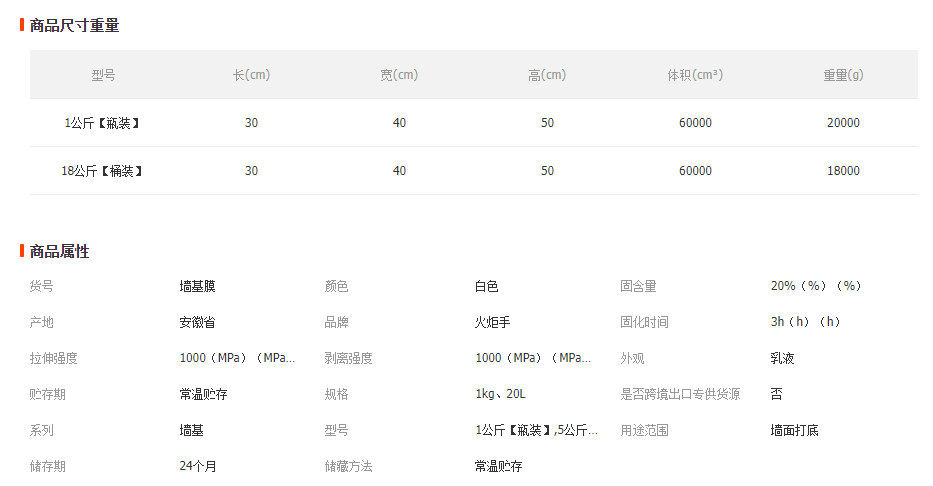Click the 商品属性 section heading
933x486 pixels.
[x=60, y=251]
